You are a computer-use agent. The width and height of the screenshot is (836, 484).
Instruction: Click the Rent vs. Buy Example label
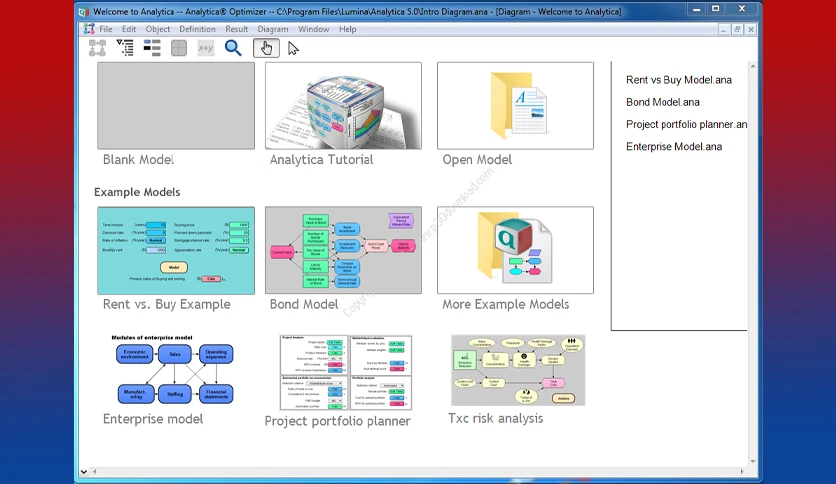167,304
